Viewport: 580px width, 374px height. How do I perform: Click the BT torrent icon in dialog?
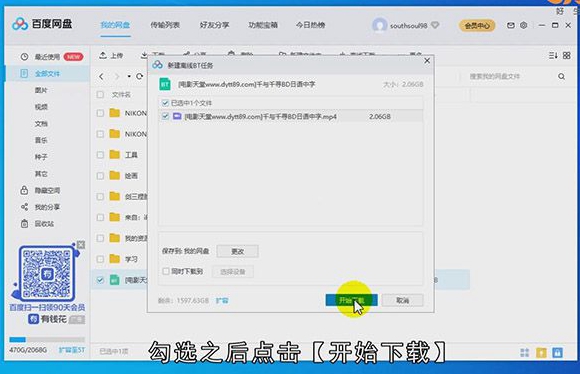click(165, 84)
